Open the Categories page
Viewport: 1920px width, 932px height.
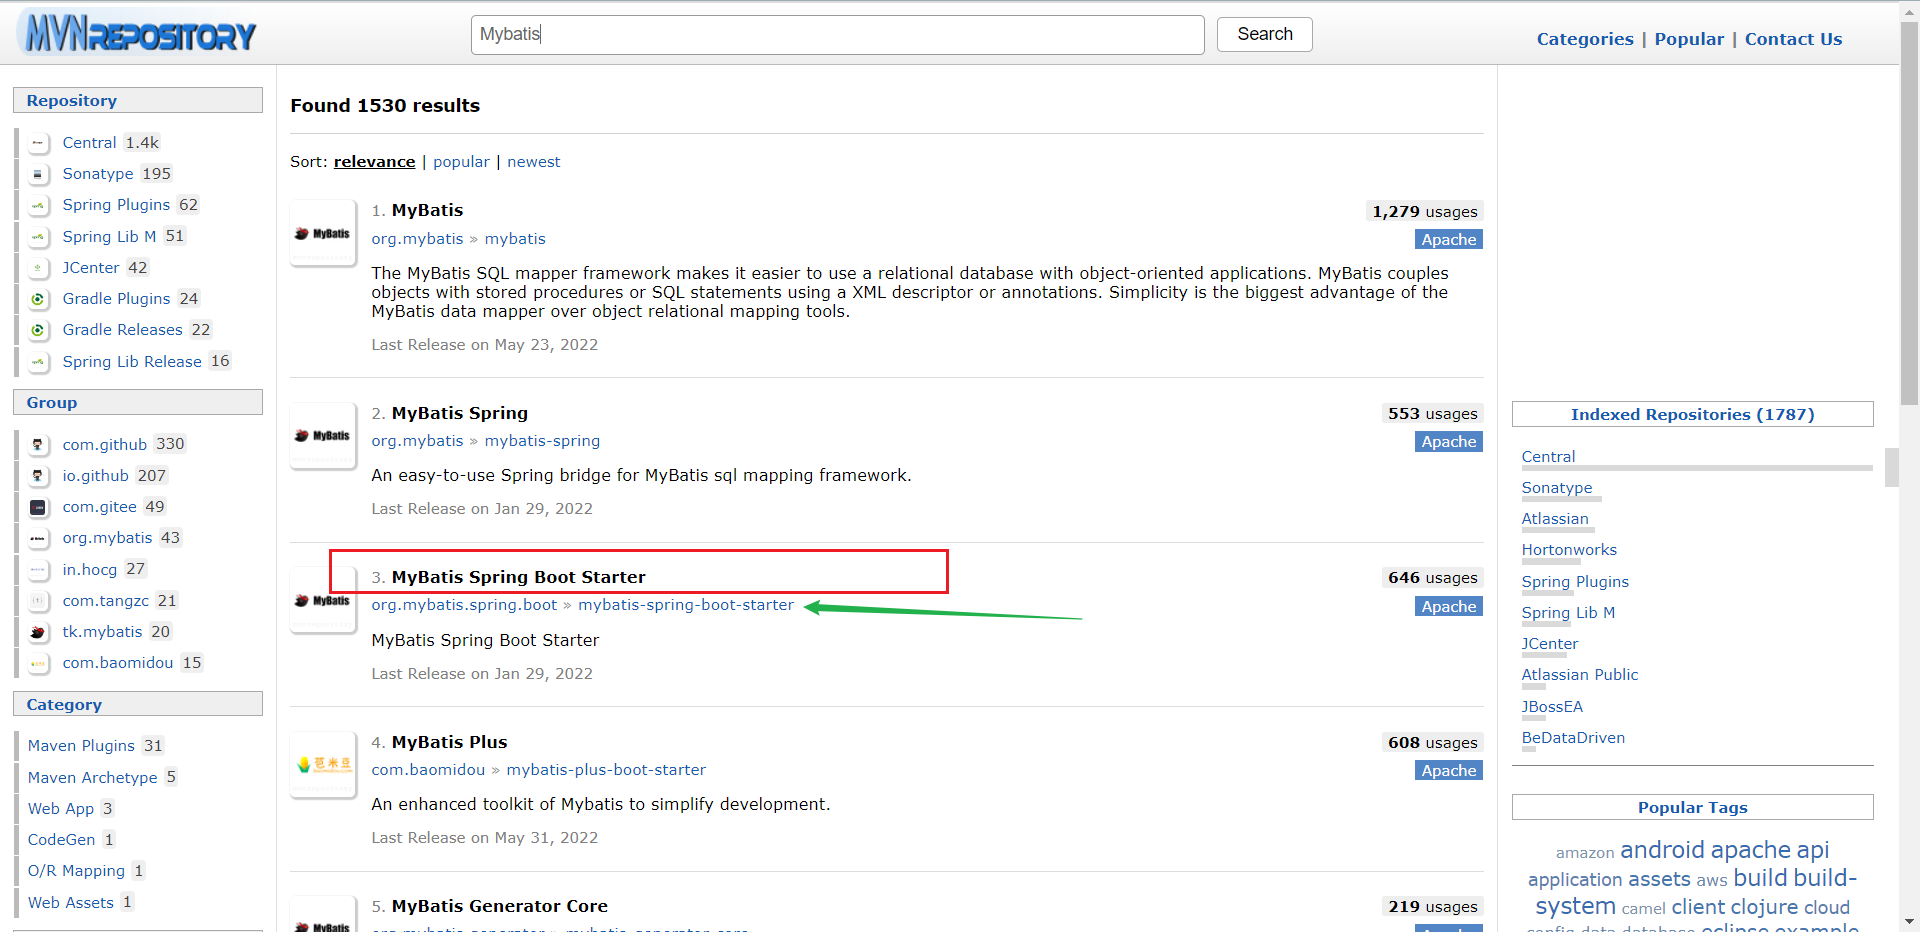click(x=1585, y=39)
